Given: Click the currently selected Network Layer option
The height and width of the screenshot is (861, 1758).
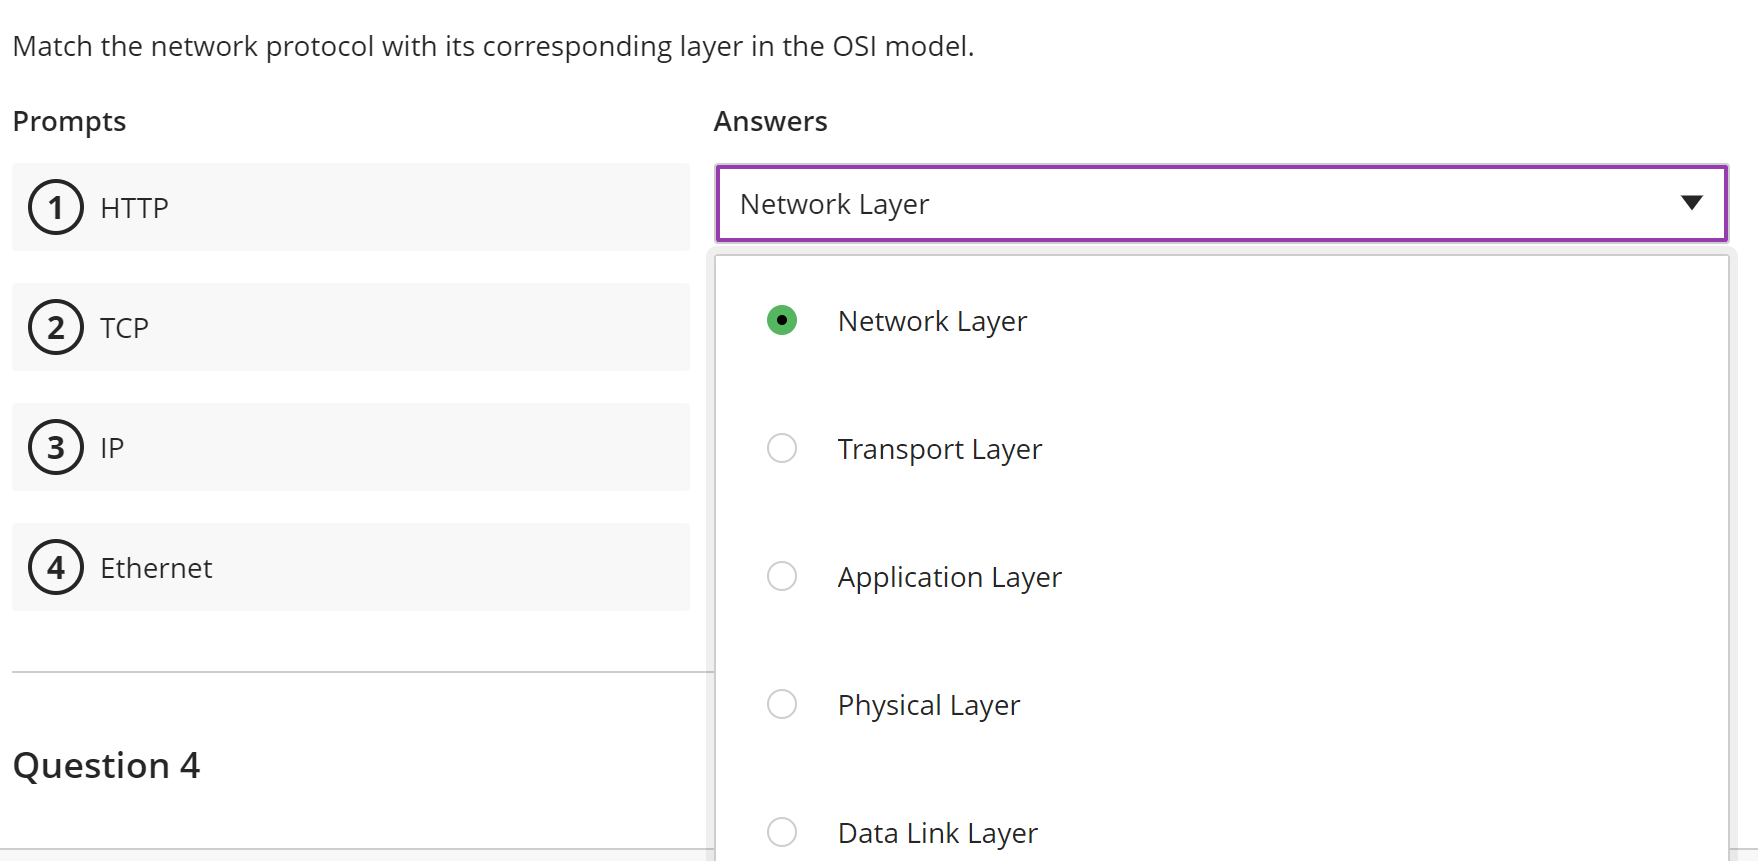Looking at the screenshot, I should (x=931, y=320).
